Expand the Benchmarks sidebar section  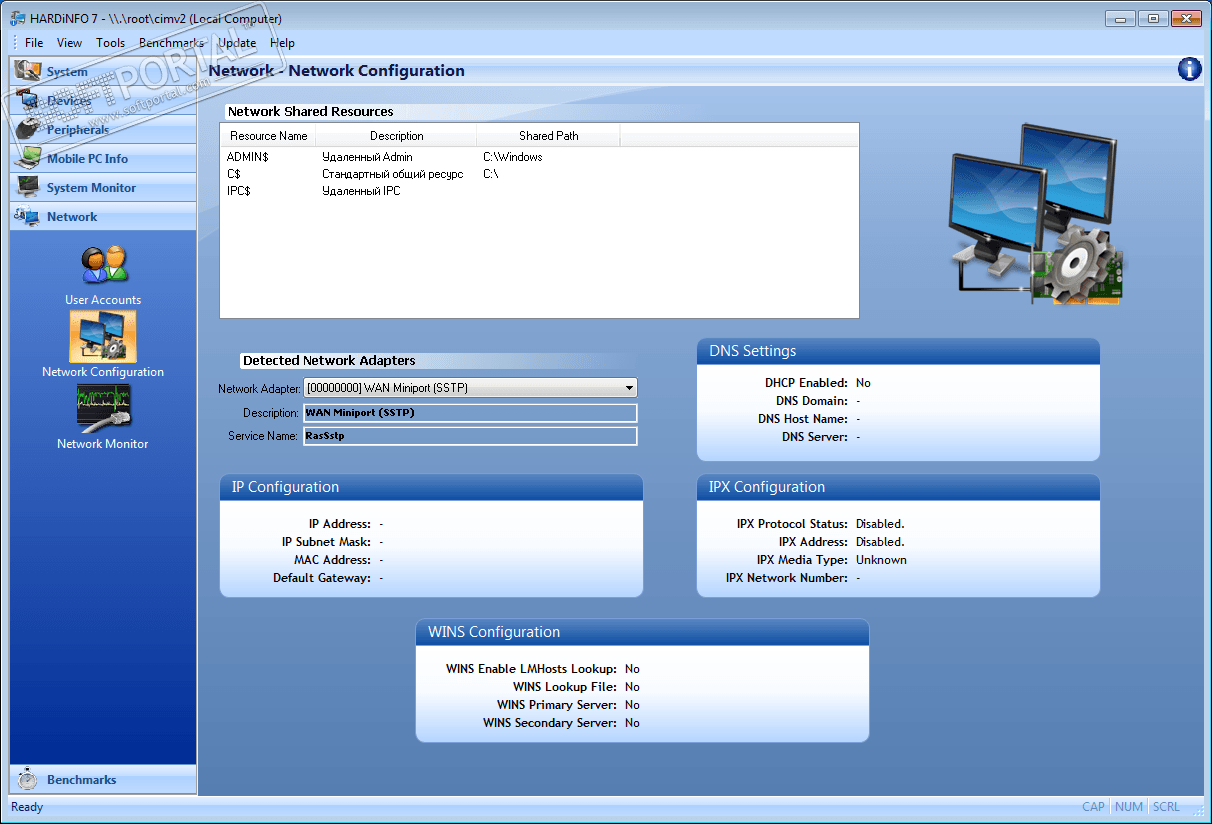pos(103,780)
